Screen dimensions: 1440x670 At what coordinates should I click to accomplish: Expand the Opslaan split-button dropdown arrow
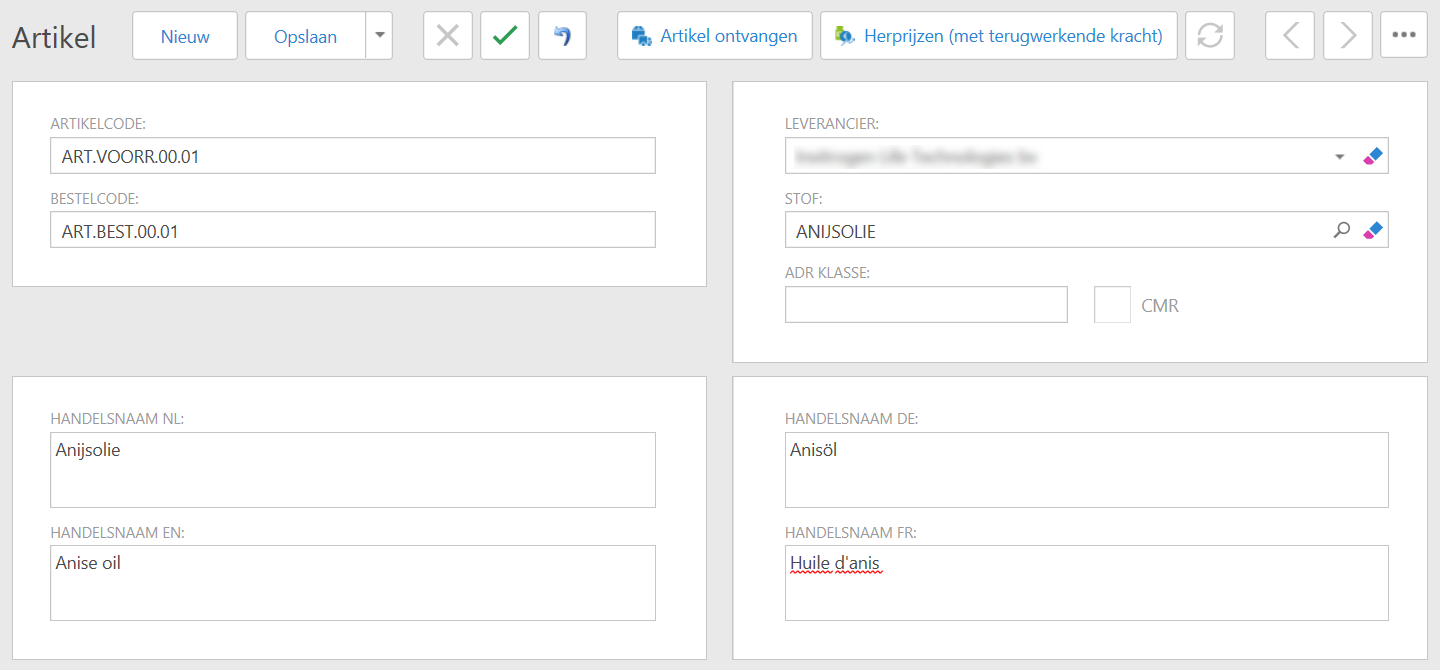[379, 36]
